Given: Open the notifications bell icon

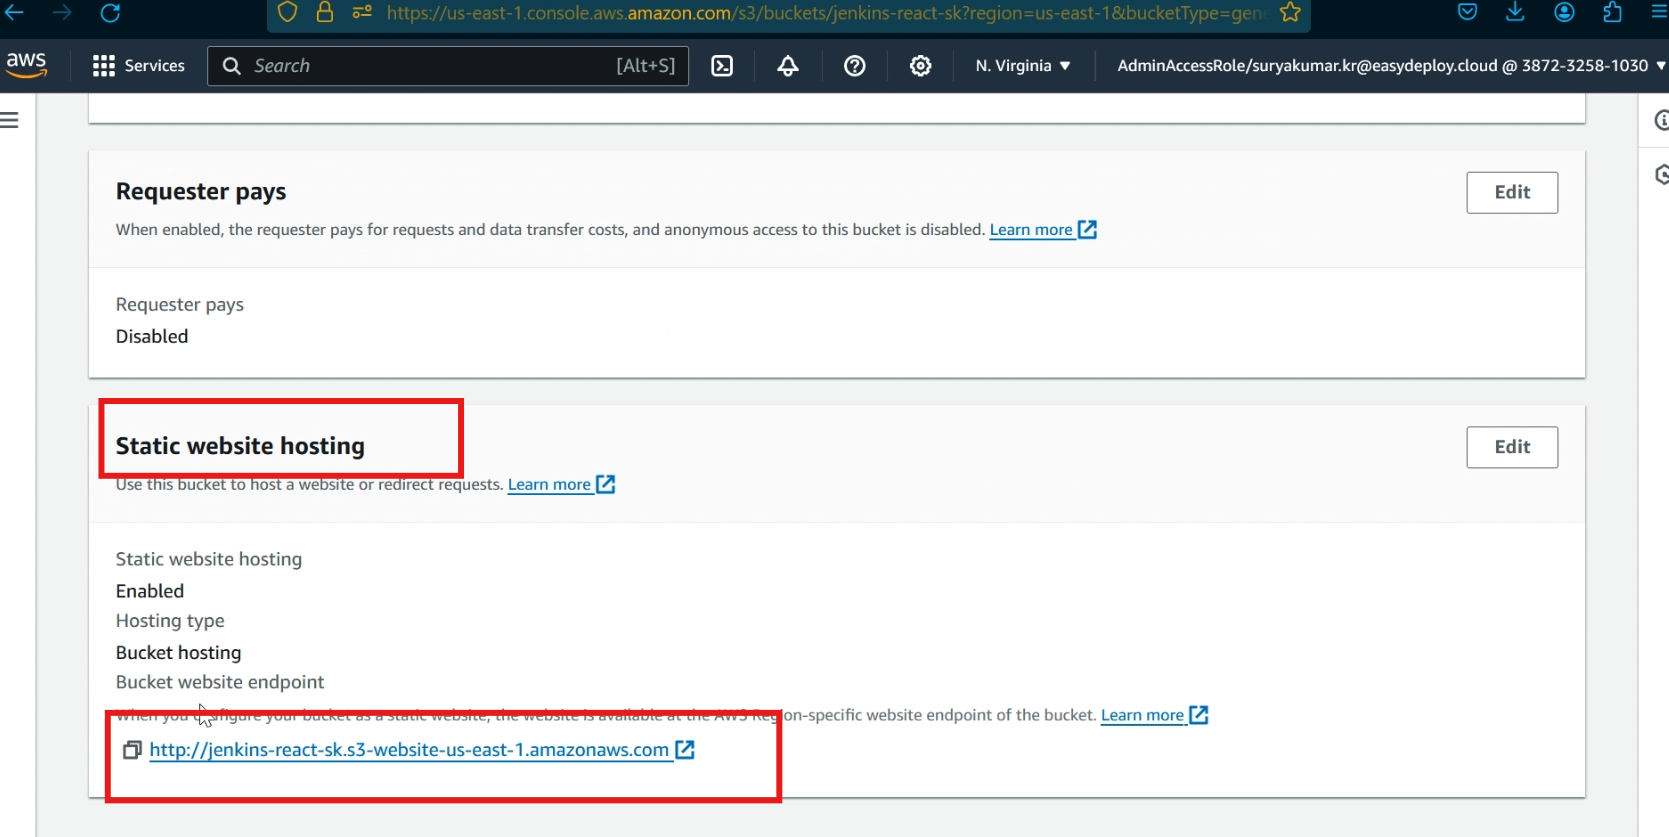Looking at the screenshot, I should coord(788,66).
